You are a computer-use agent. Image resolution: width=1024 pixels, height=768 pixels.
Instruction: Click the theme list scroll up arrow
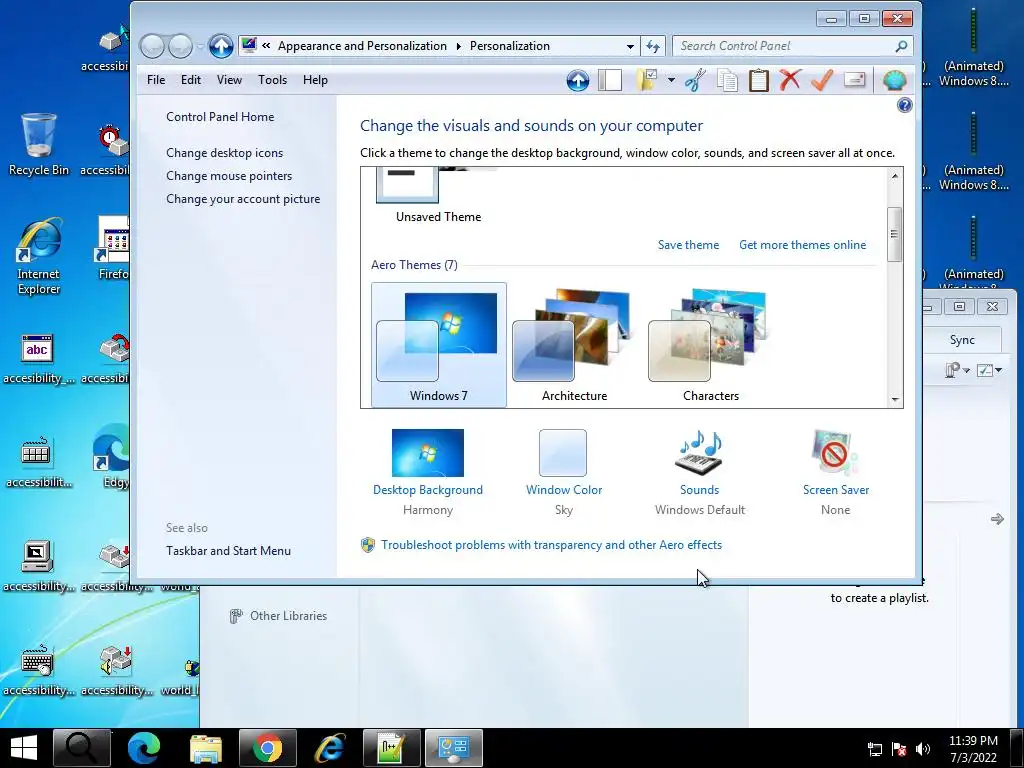tap(895, 176)
